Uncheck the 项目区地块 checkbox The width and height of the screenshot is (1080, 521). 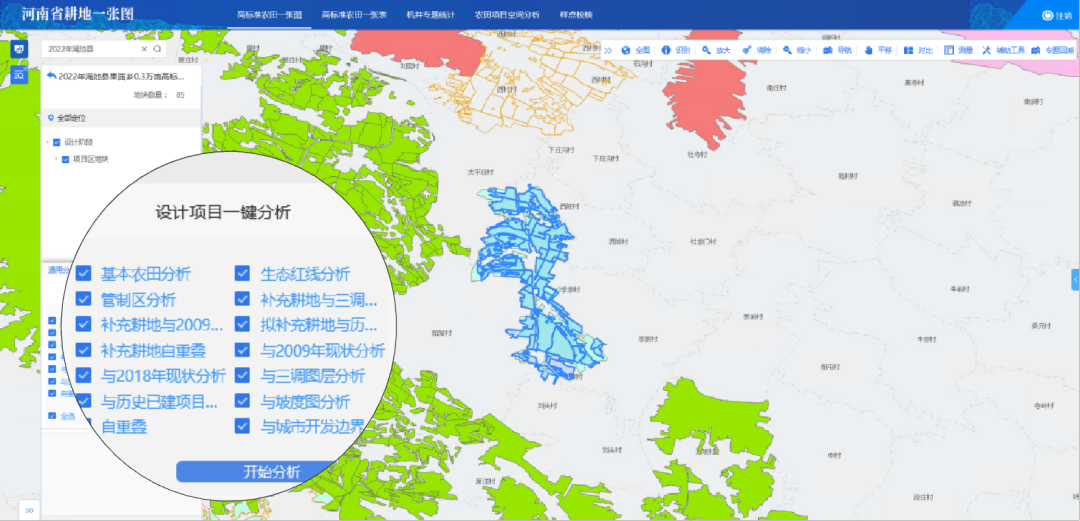[x=65, y=159]
